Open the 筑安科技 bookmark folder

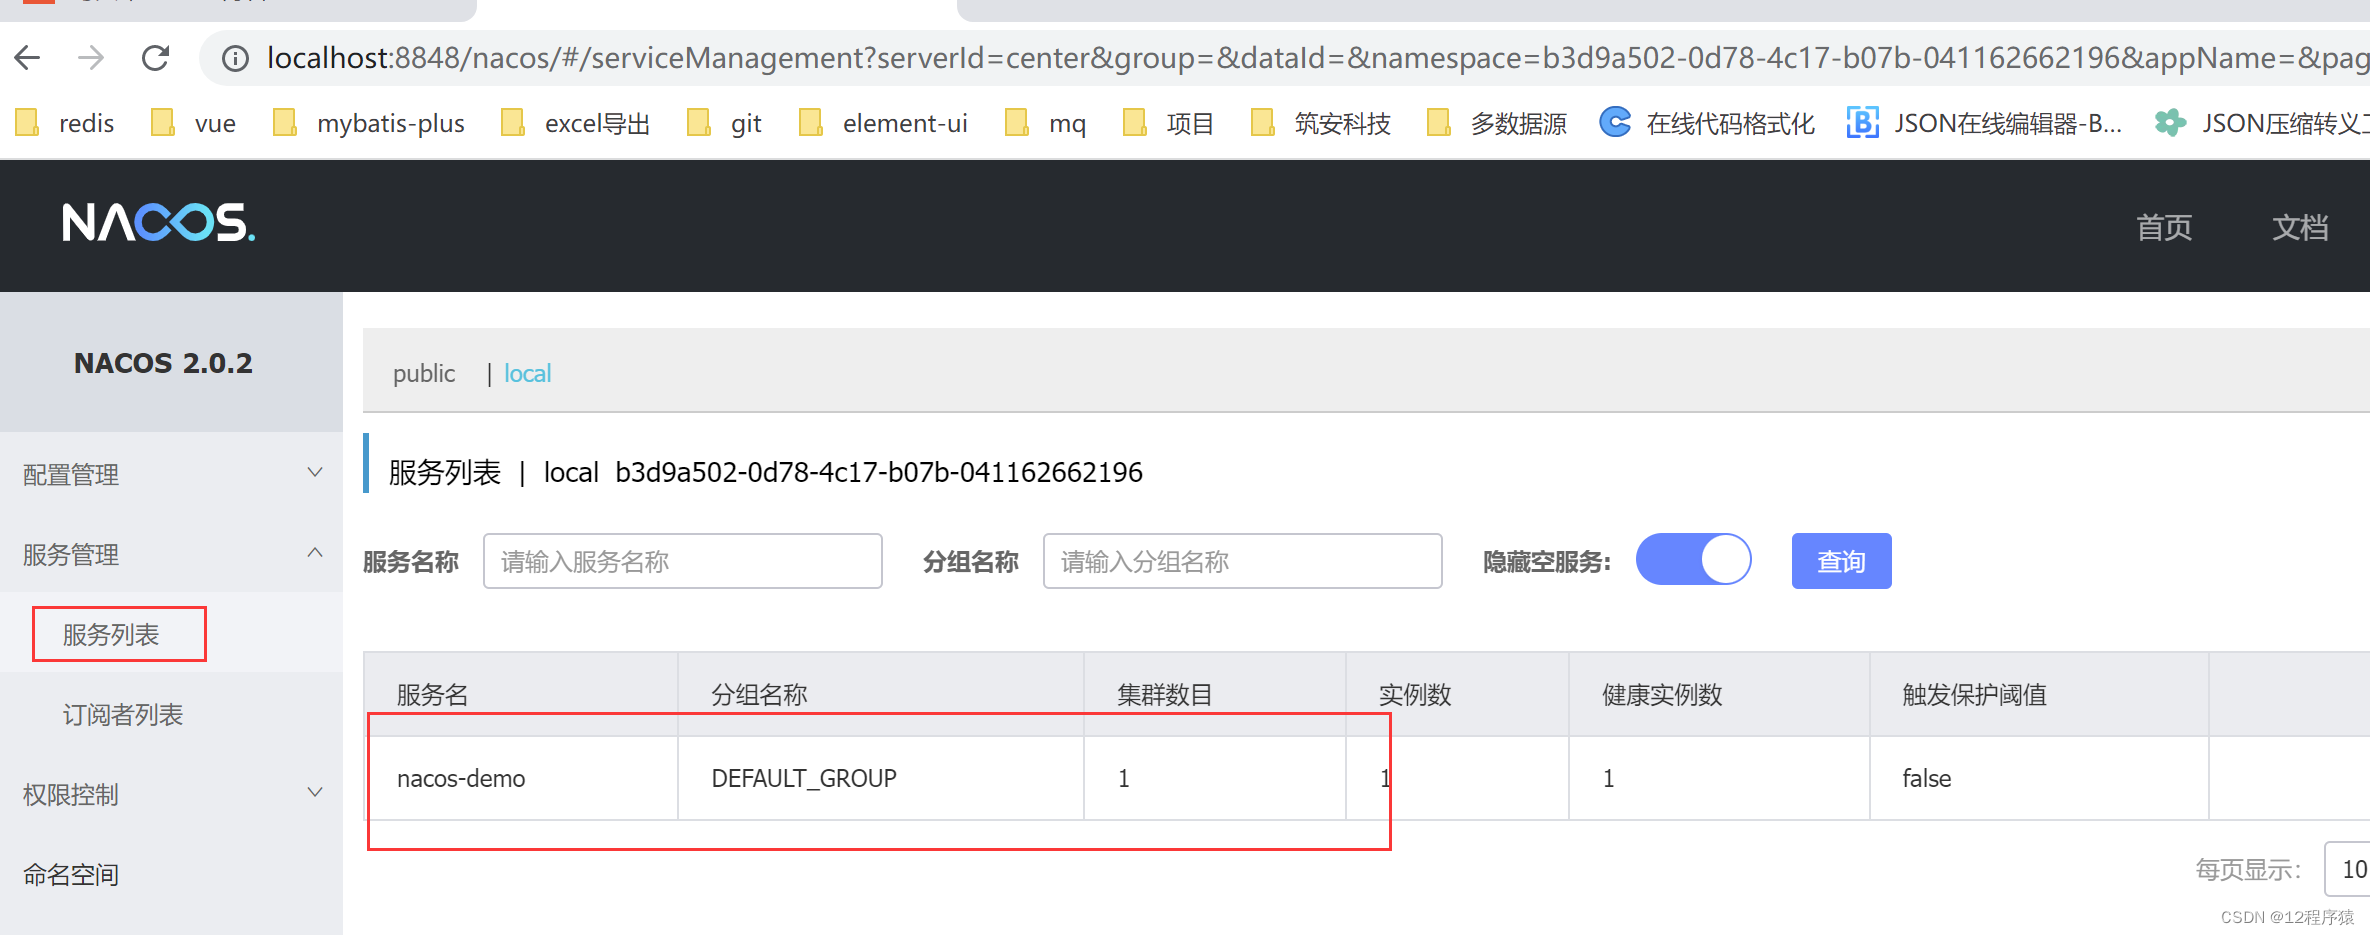[x=1321, y=123]
